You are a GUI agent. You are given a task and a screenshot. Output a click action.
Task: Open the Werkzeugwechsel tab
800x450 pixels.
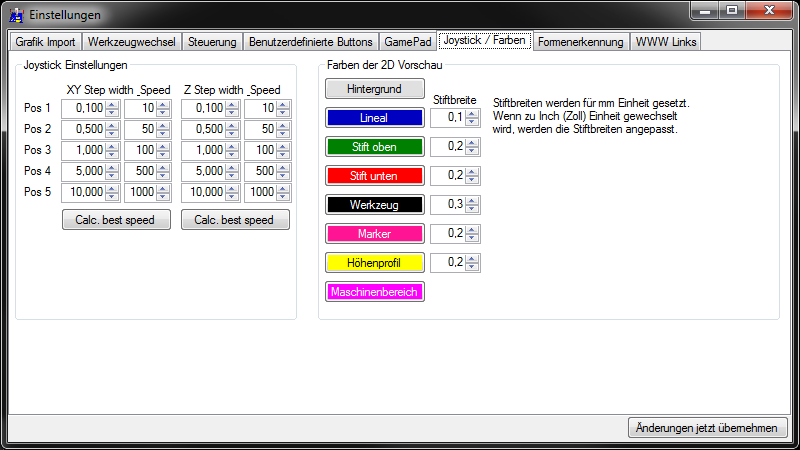point(132,42)
